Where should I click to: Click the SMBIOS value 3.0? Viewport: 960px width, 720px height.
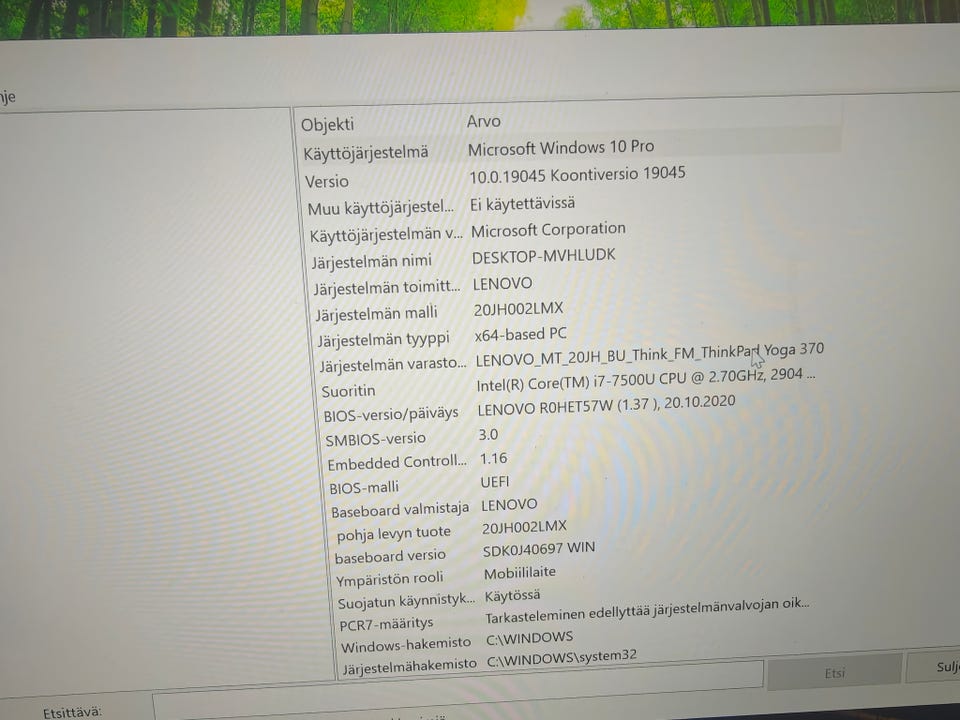[488, 435]
